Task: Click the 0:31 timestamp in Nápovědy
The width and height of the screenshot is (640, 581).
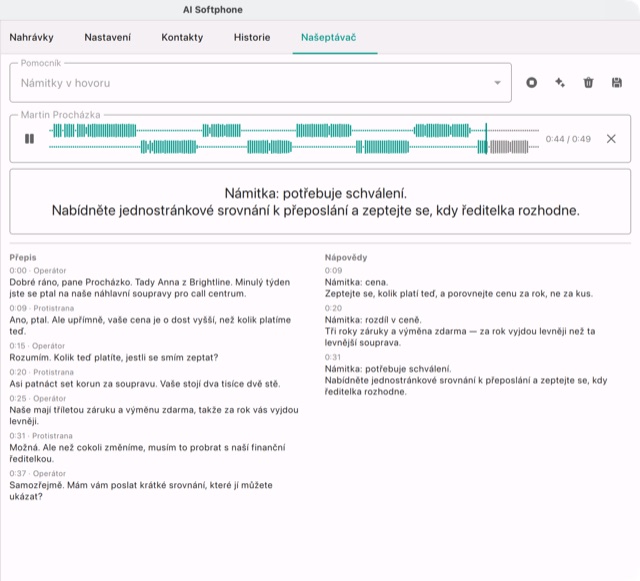Action: point(333,357)
